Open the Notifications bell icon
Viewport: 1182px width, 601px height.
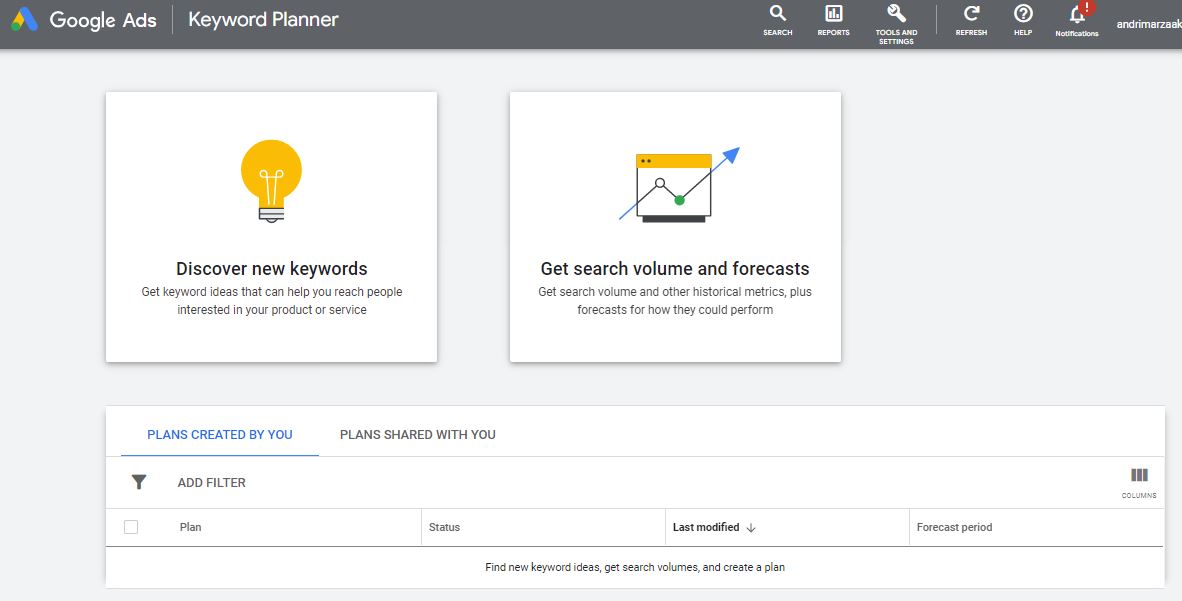(1077, 15)
